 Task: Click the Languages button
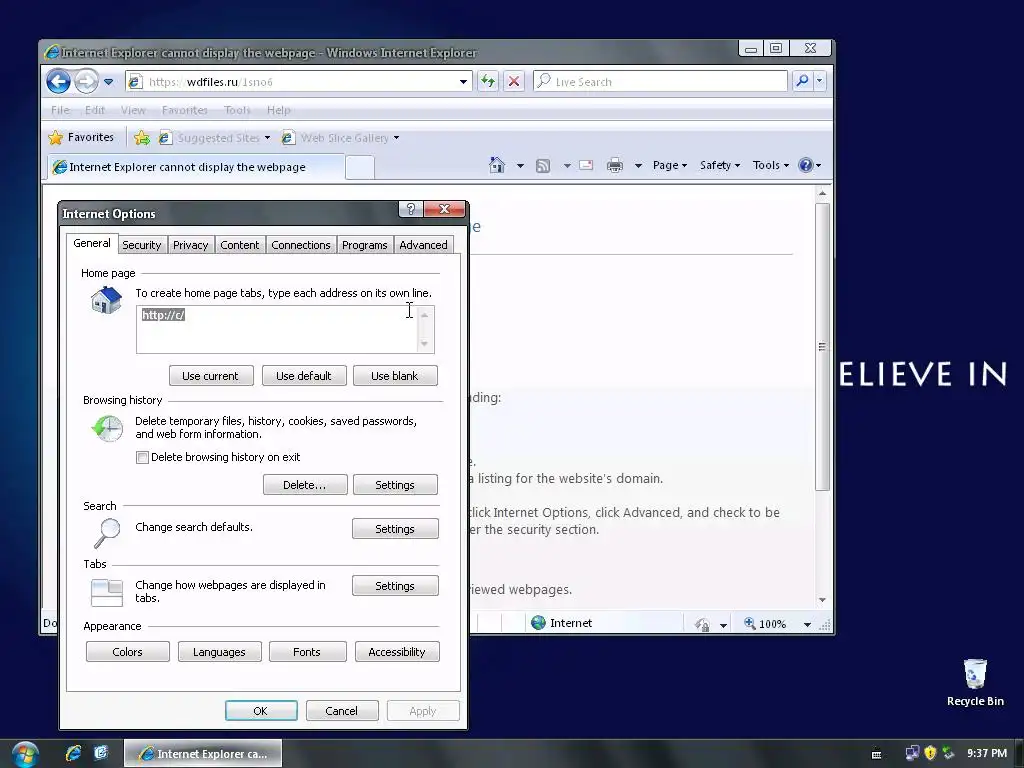coord(219,652)
